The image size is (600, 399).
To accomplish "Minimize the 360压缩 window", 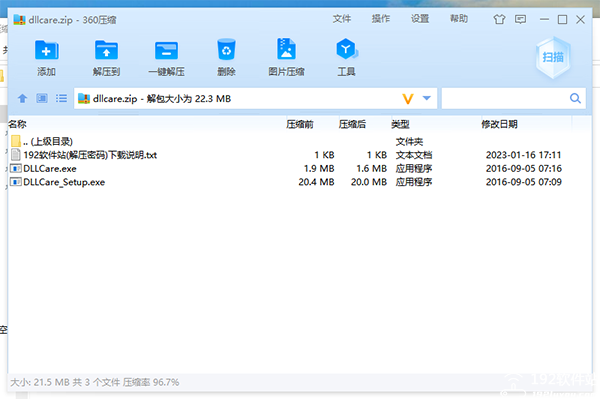I will tap(545, 19).
